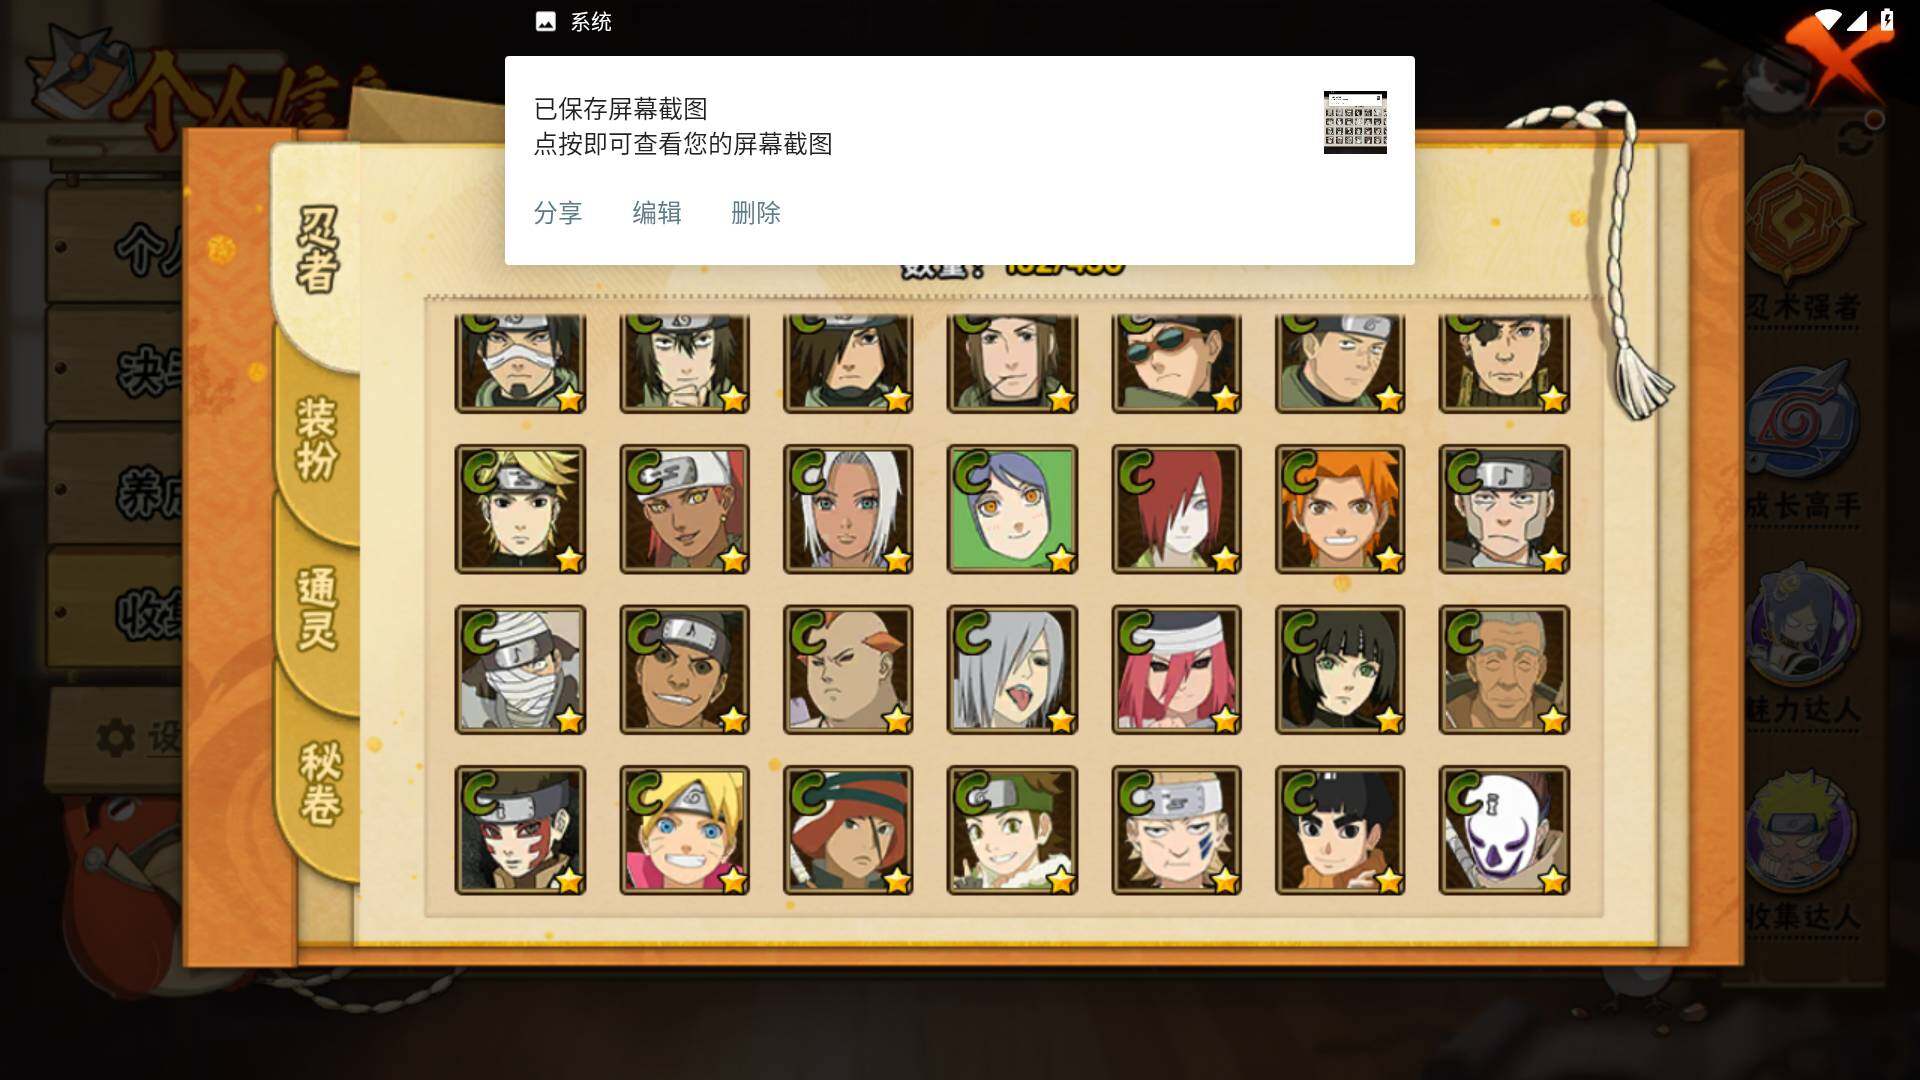Select the bandaged-face ninja portrait
The image size is (1920, 1080).
(520, 670)
